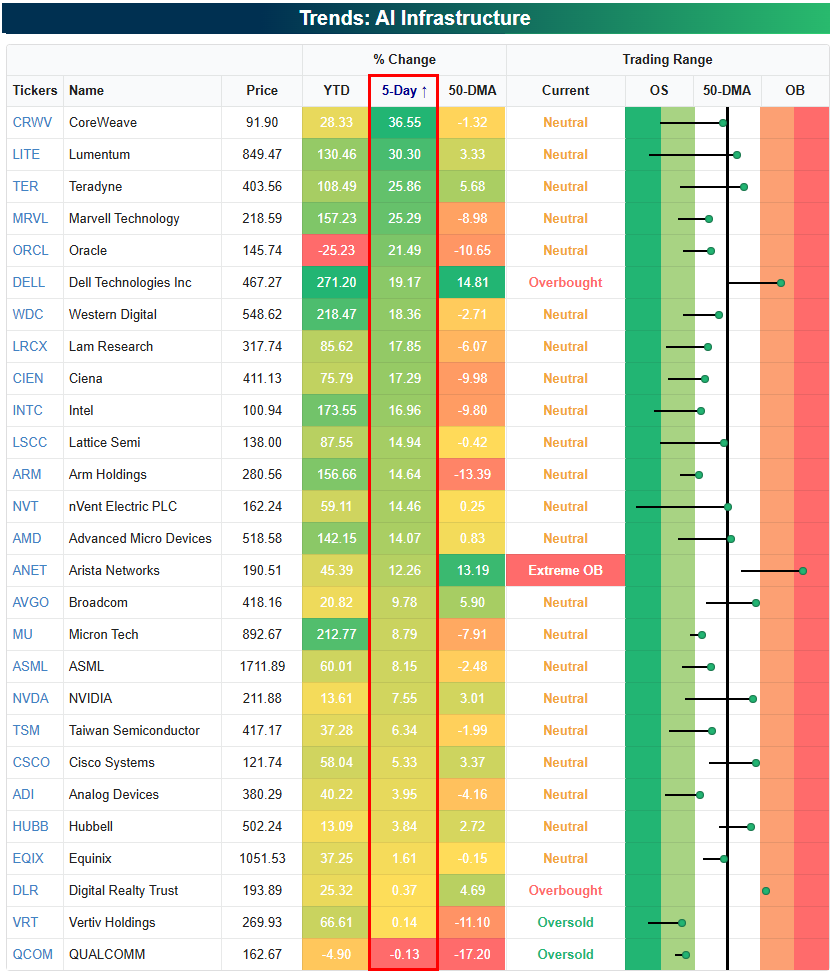Click the Current trading range header
The image size is (835, 978).
[x=565, y=90]
